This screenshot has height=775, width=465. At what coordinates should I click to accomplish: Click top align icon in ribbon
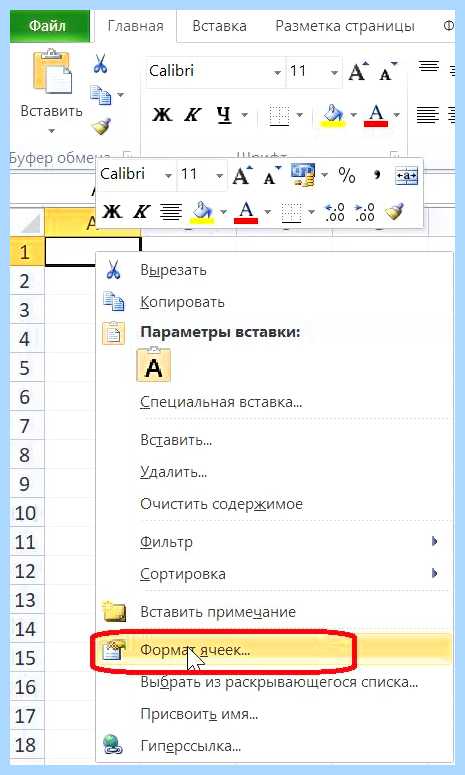(428, 67)
